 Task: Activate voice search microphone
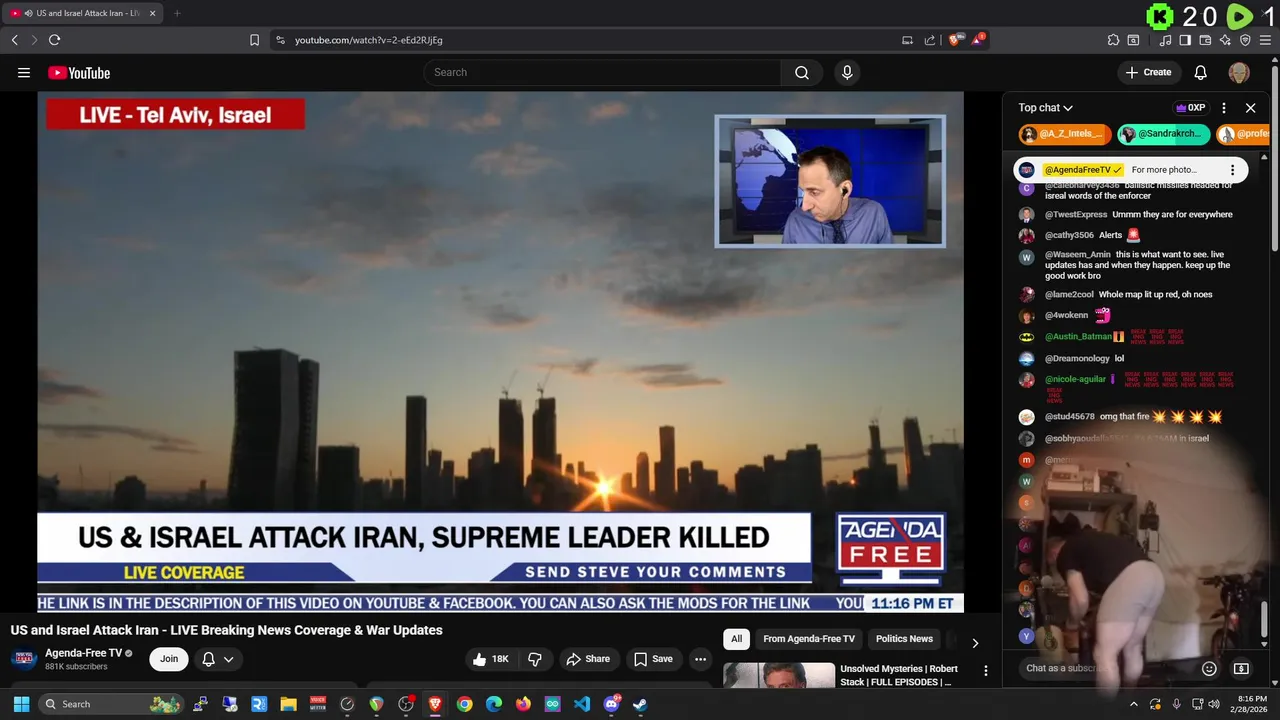(847, 72)
